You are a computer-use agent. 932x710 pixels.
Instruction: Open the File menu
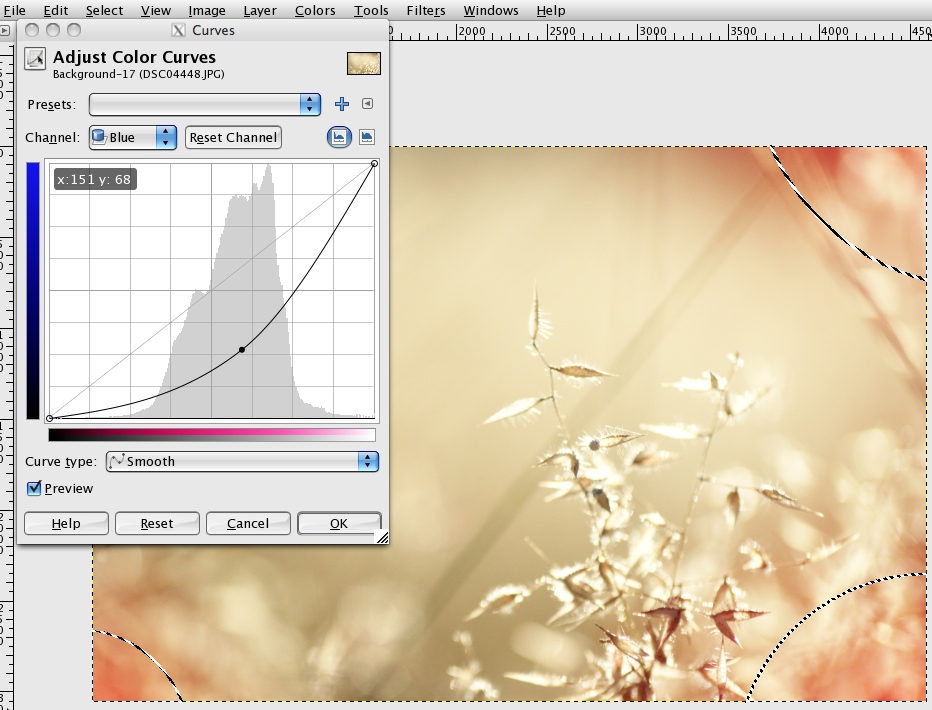tap(14, 10)
